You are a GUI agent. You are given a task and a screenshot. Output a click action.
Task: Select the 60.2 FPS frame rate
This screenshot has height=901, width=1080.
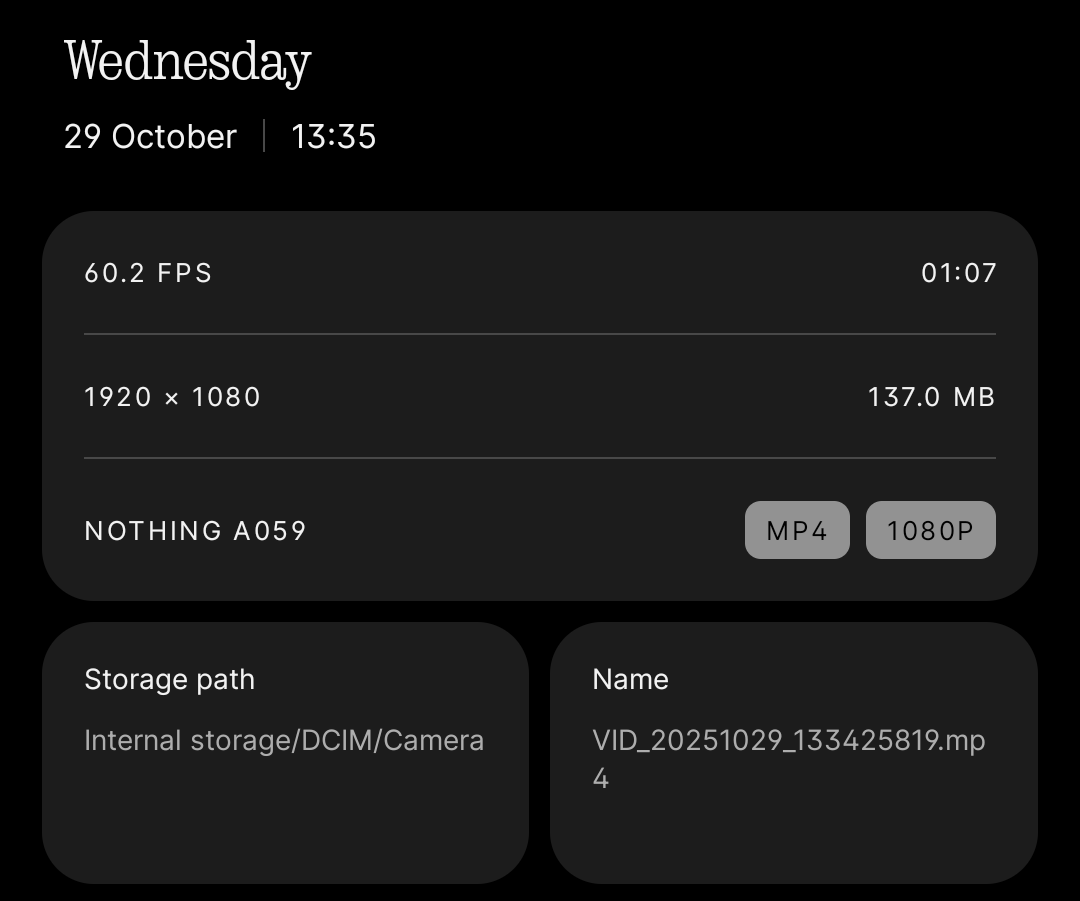click(148, 273)
